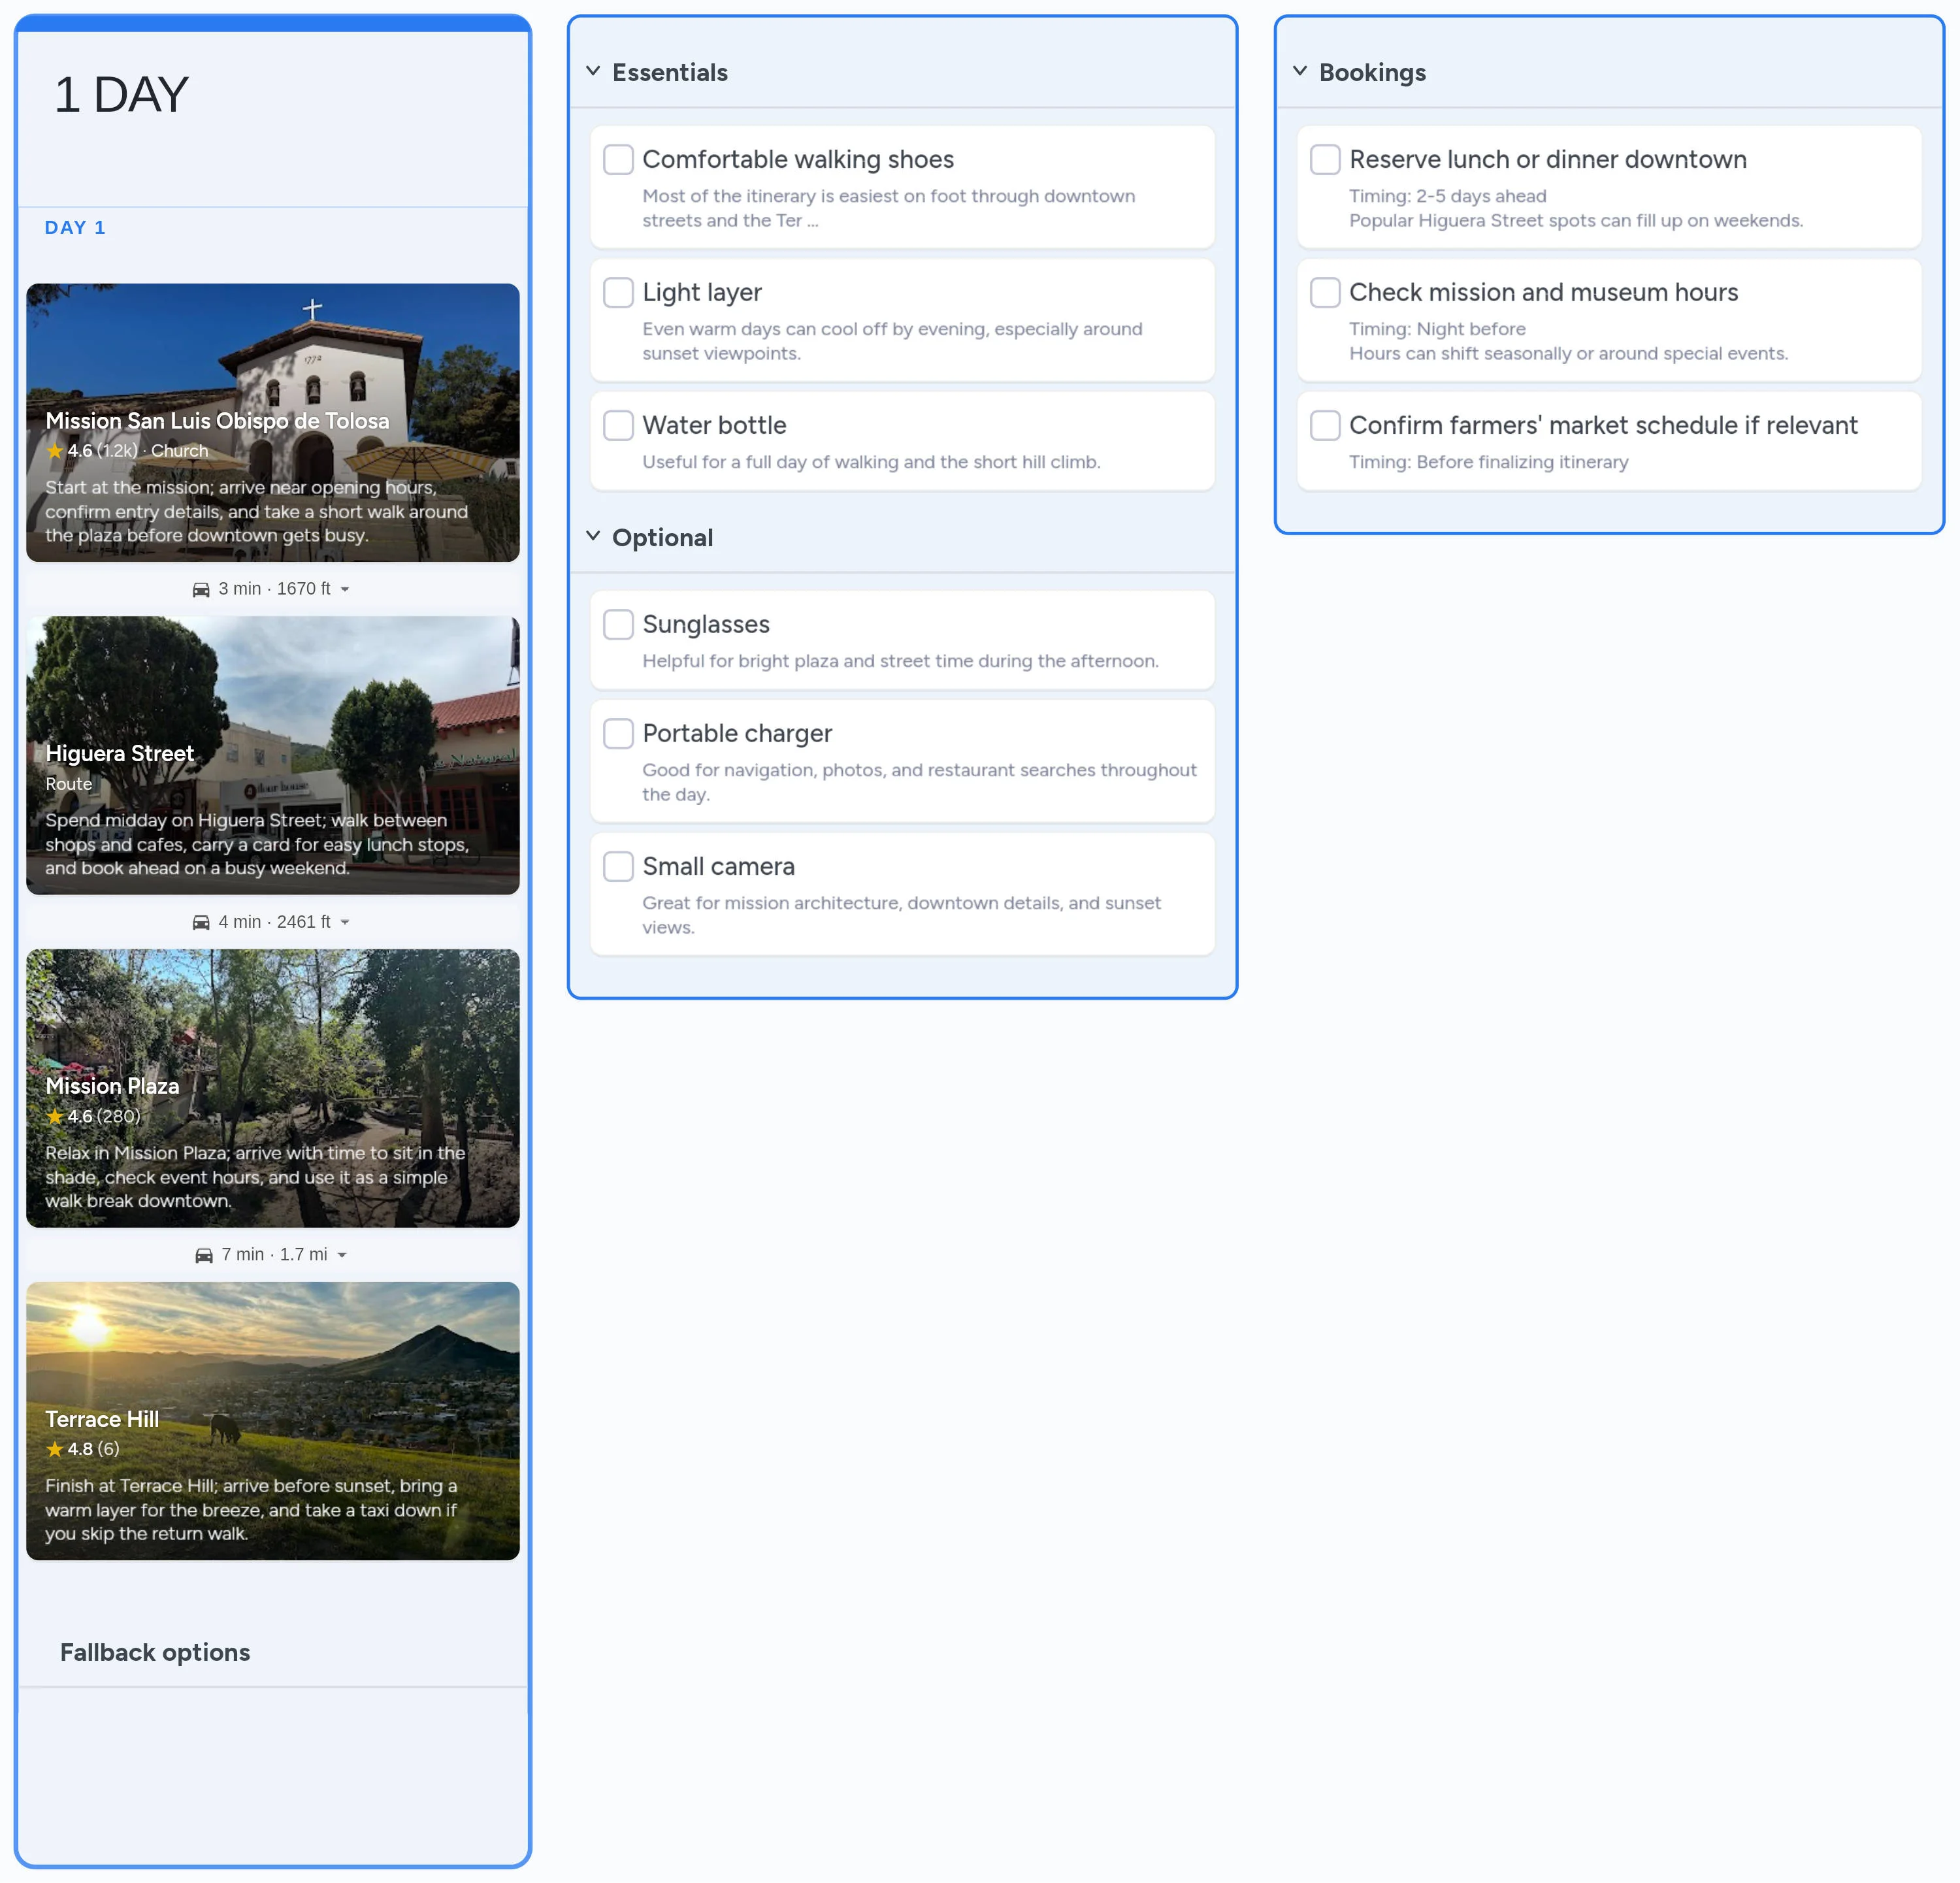The width and height of the screenshot is (1960, 1883).
Task: Click the 1 DAY heading
Action: (x=121, y=94)
